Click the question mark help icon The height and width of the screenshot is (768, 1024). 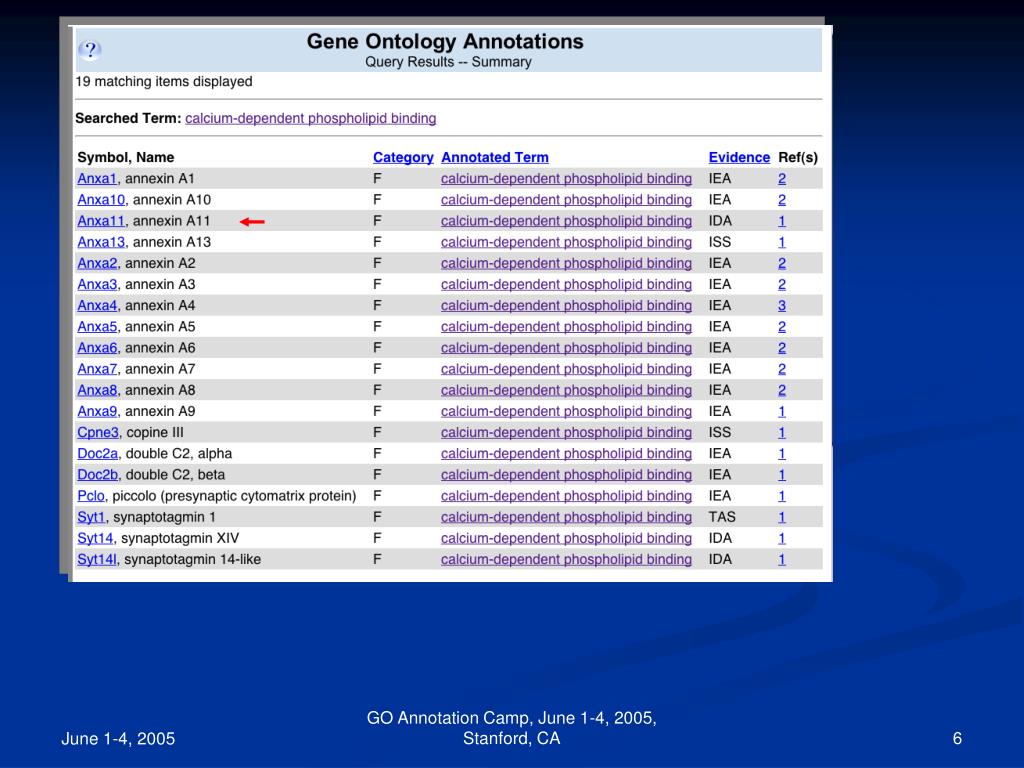(x=91, y=50)
